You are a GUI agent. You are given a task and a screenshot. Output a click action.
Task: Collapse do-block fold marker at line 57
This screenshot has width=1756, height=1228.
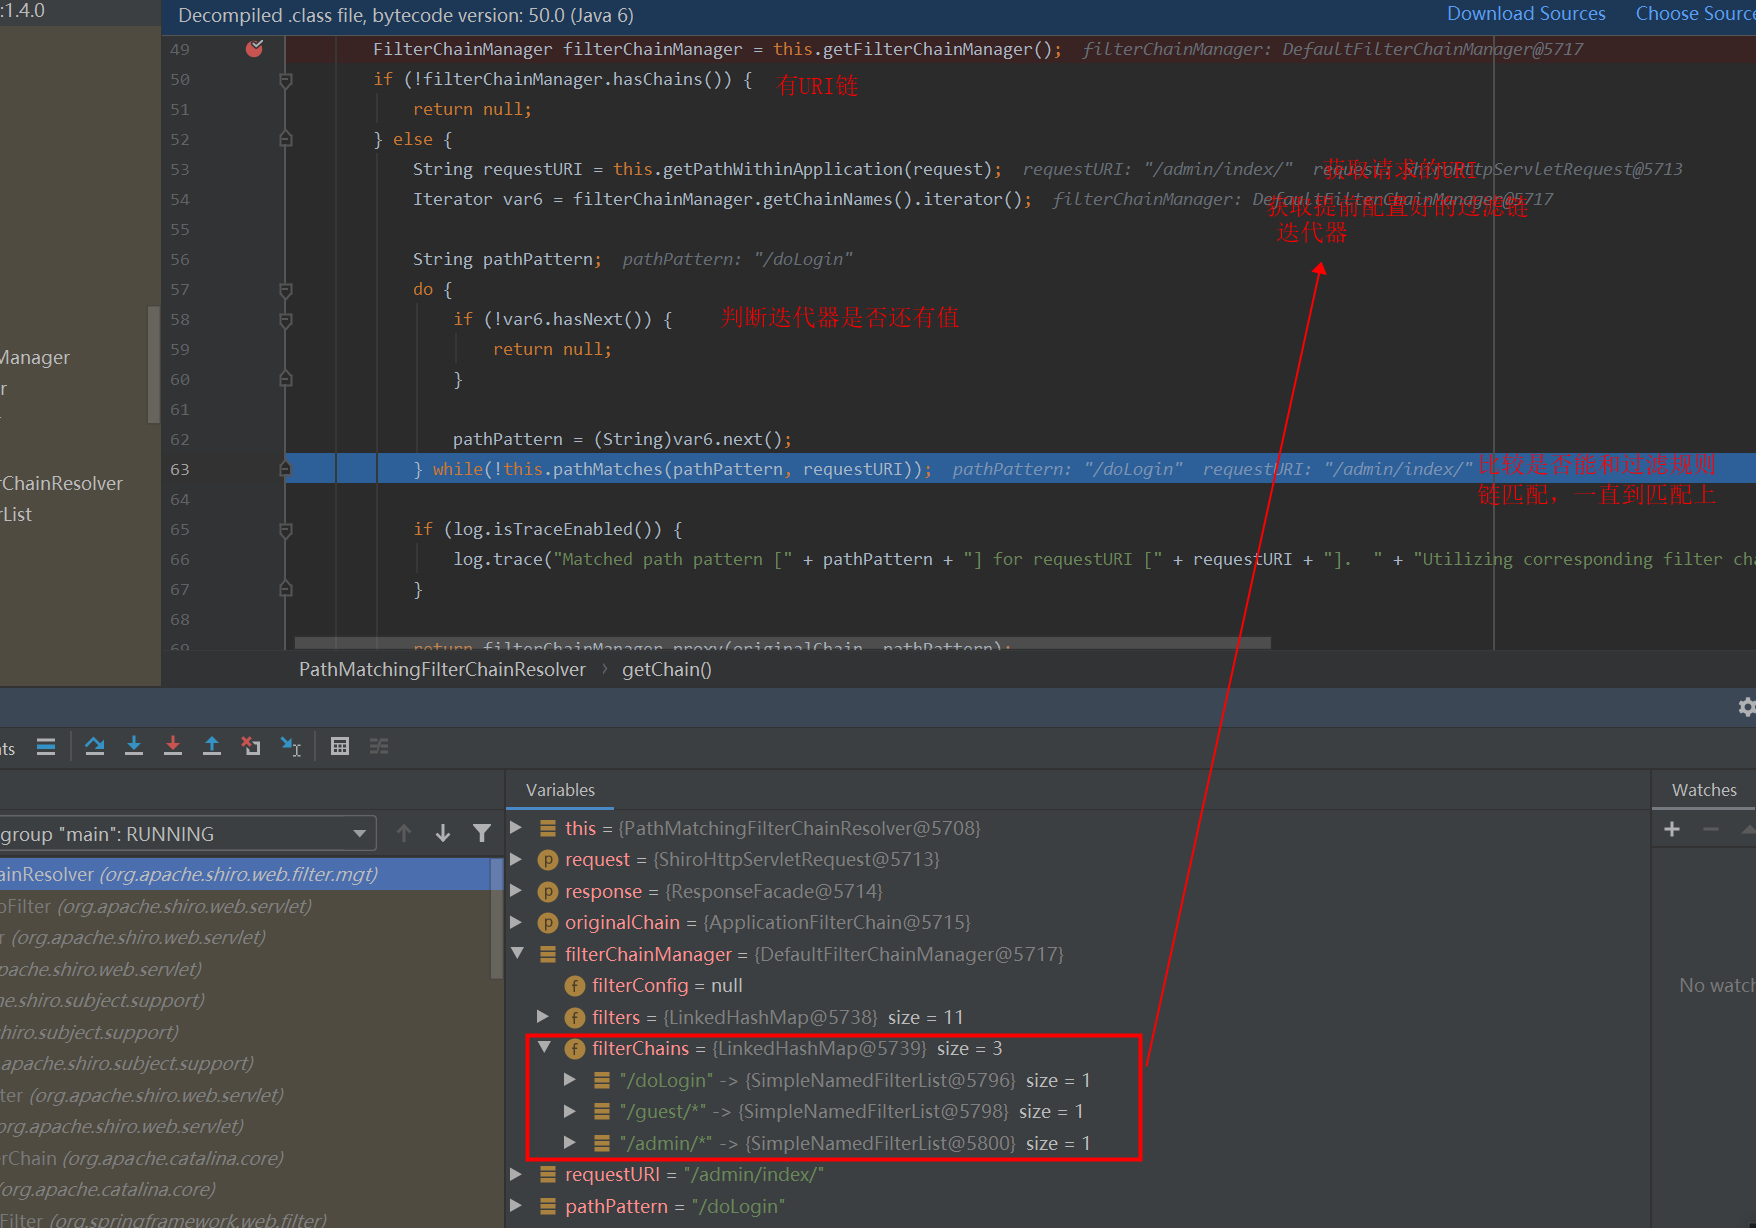[x=286, y=289]
